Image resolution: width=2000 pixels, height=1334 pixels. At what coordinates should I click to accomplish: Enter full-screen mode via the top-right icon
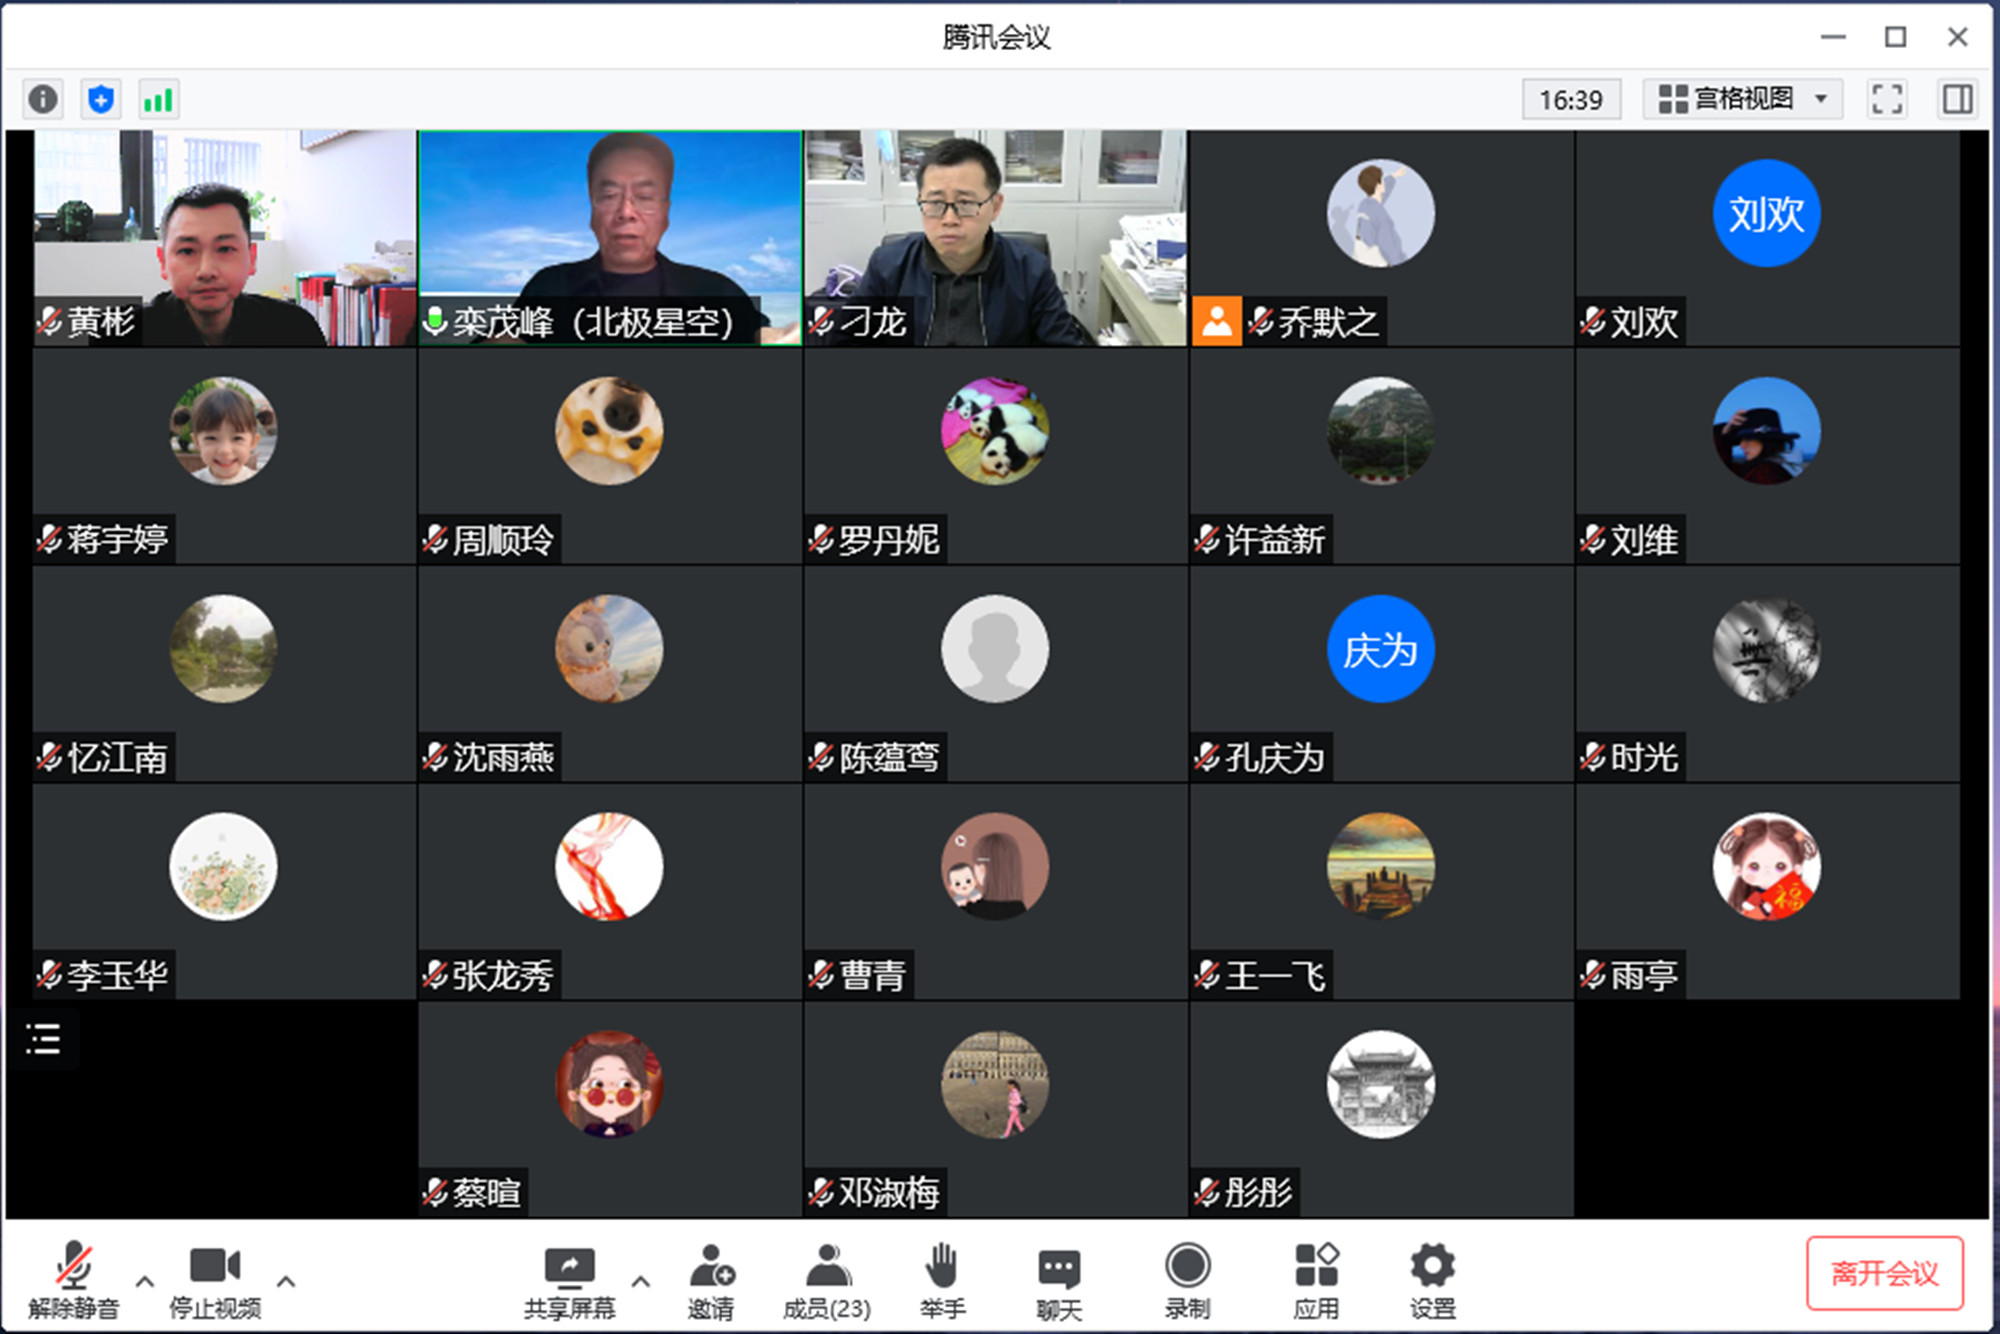(1886, 99)
